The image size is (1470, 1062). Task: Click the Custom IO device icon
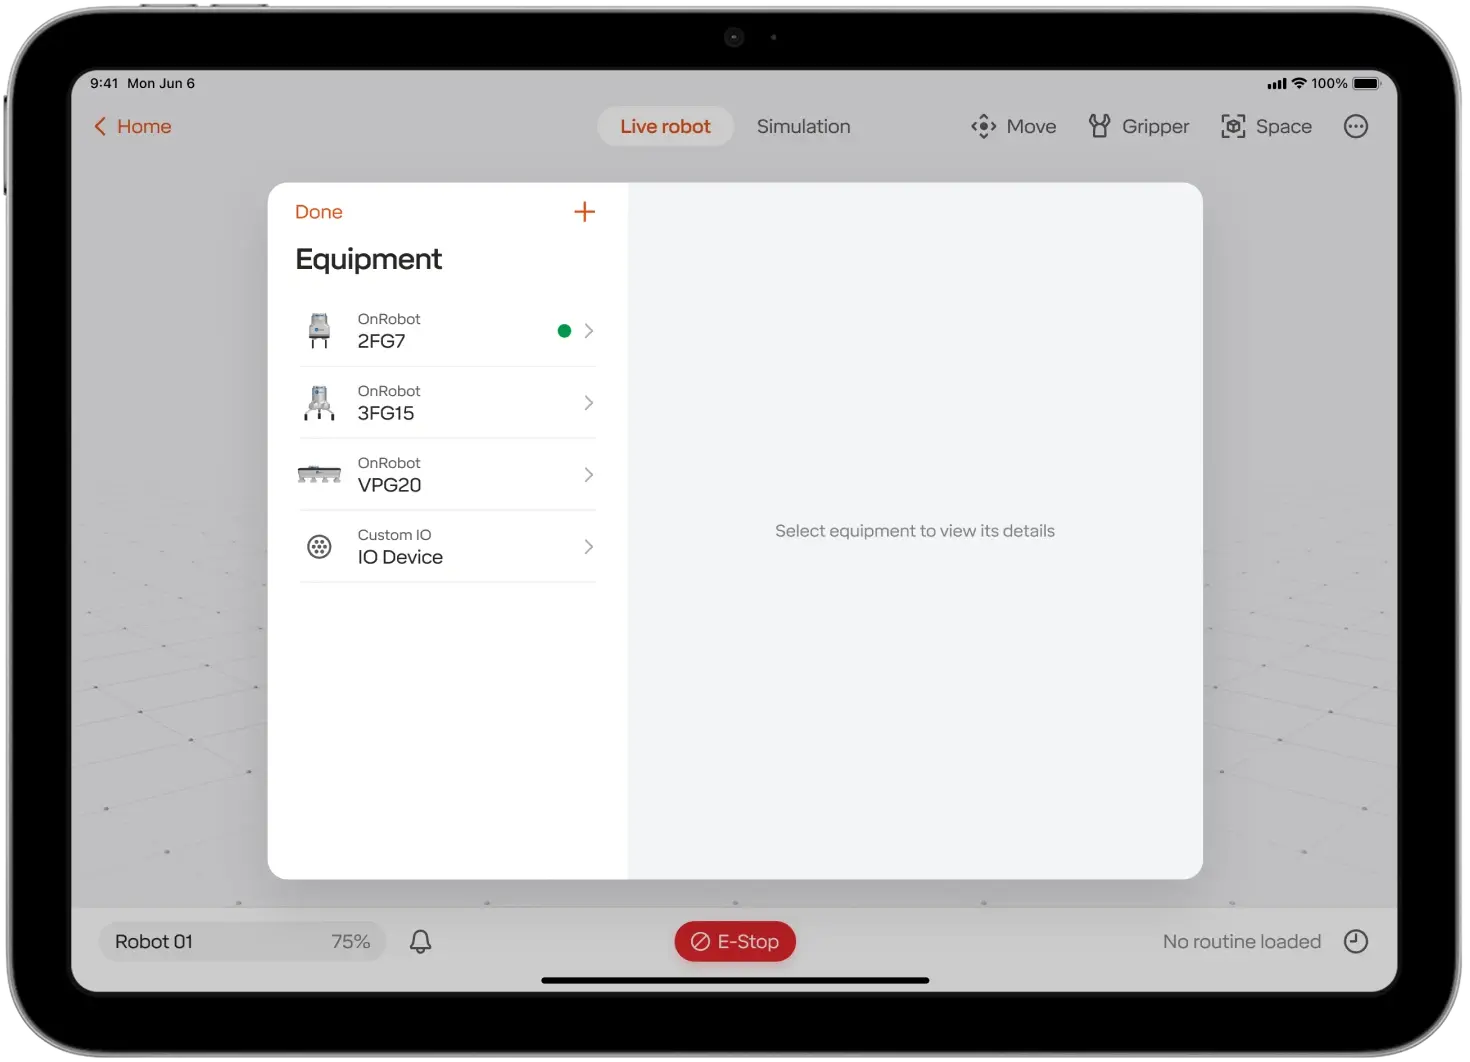(x=319, y=547)
